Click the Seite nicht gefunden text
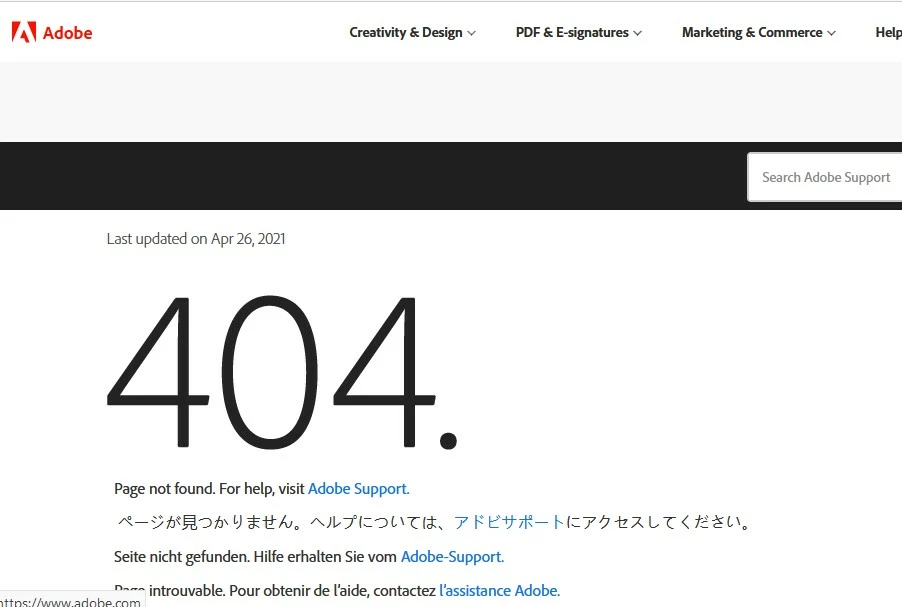This screenshot has height=607, width=902. (182, 556)
